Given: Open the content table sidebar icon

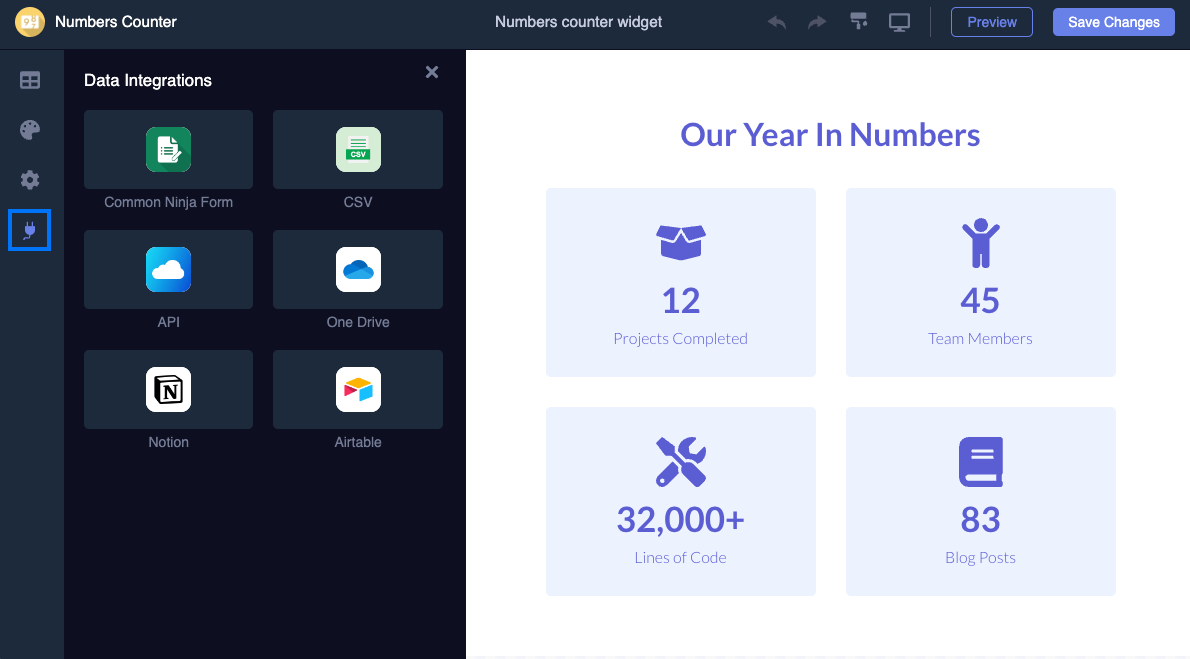Looking at the screenshot, I should [30, 80].
